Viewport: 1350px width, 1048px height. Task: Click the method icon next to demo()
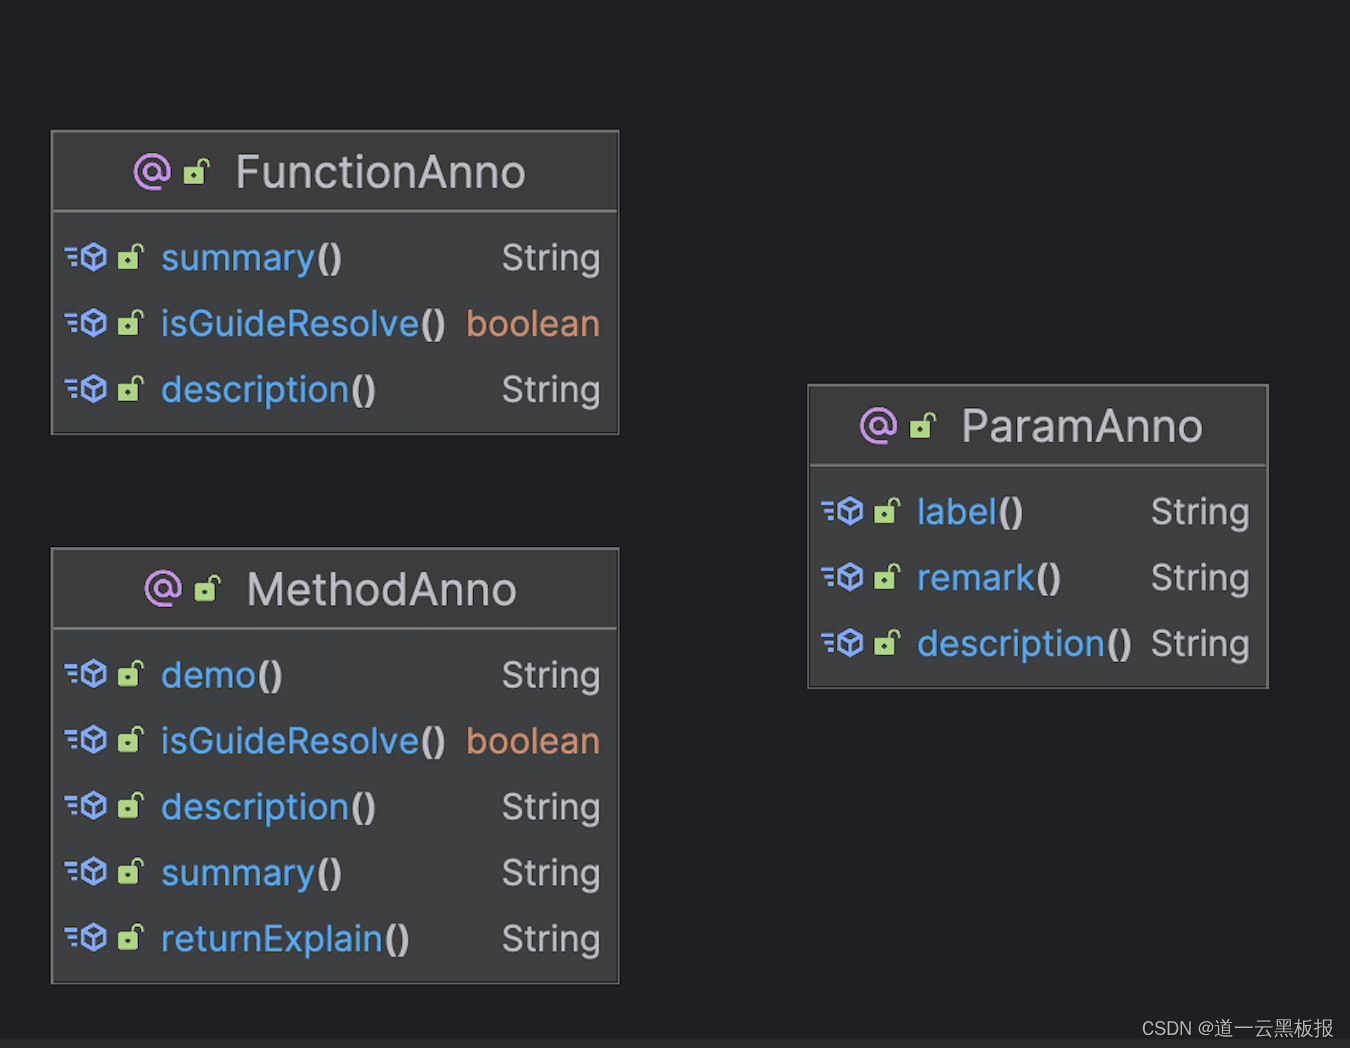87,675
